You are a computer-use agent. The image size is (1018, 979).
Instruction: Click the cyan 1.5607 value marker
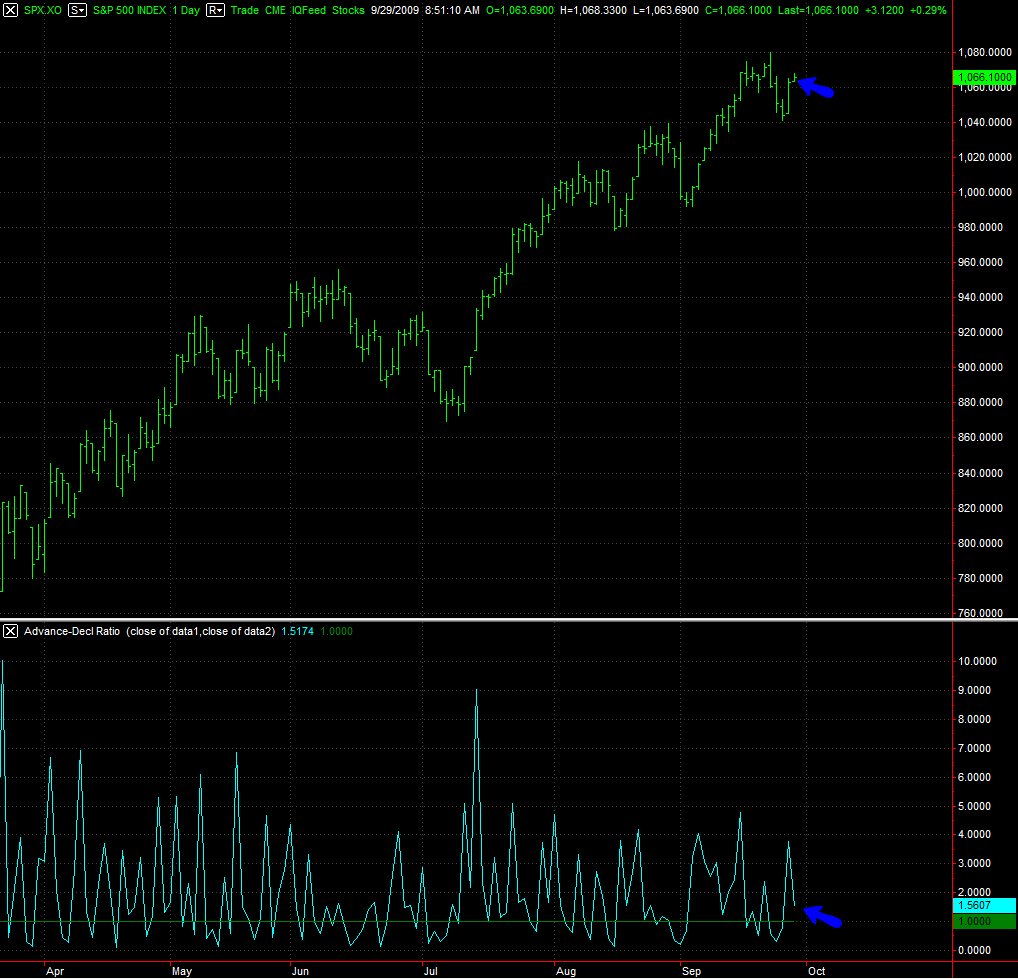(985, 906)
